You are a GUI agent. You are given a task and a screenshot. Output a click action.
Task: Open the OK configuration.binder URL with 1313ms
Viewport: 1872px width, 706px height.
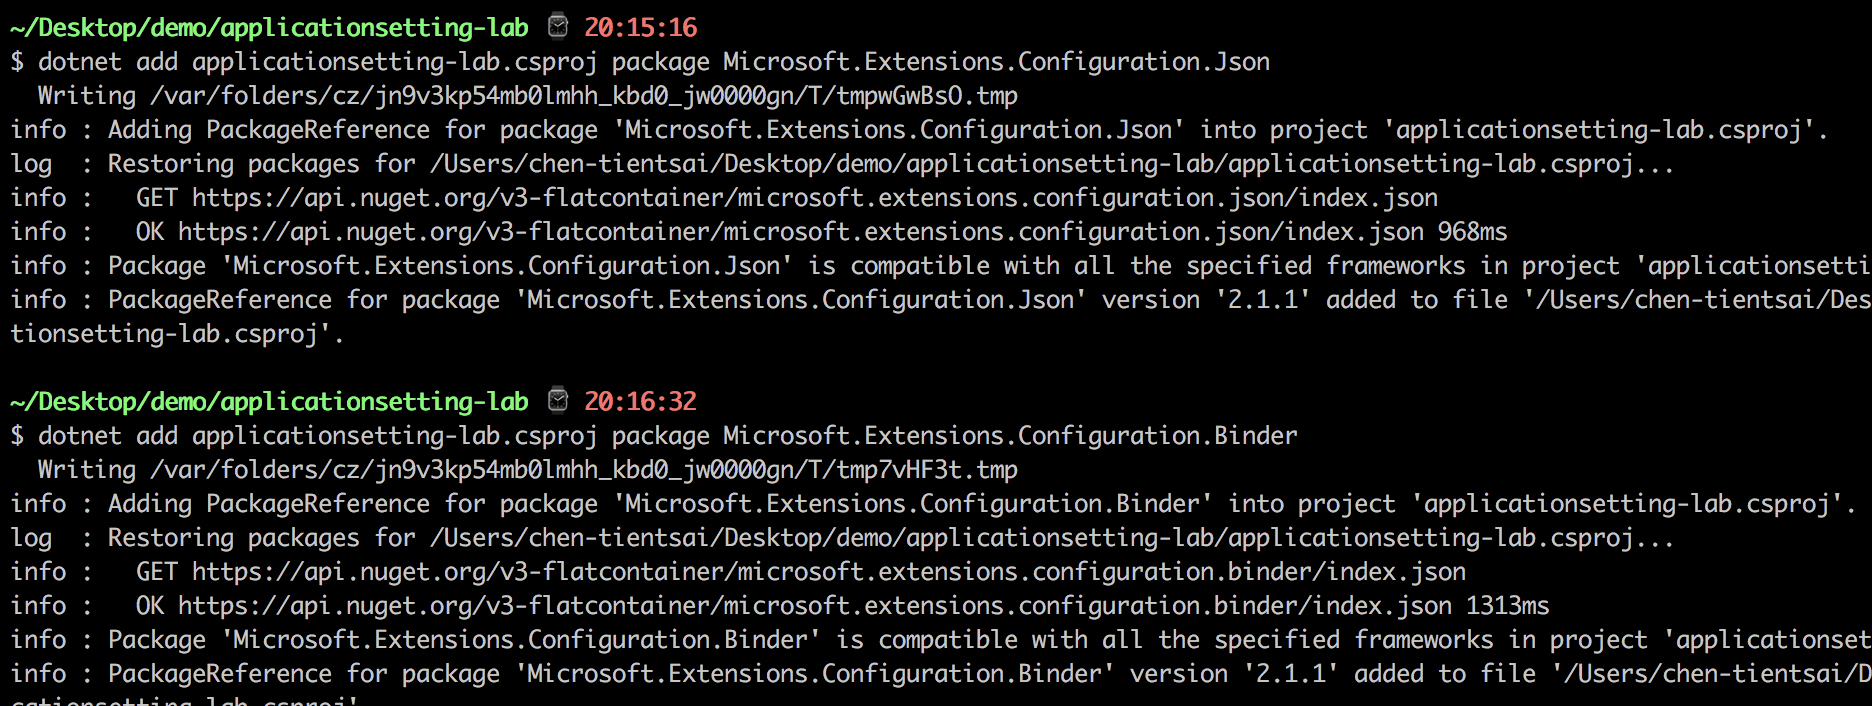click(x=814, y=606)
